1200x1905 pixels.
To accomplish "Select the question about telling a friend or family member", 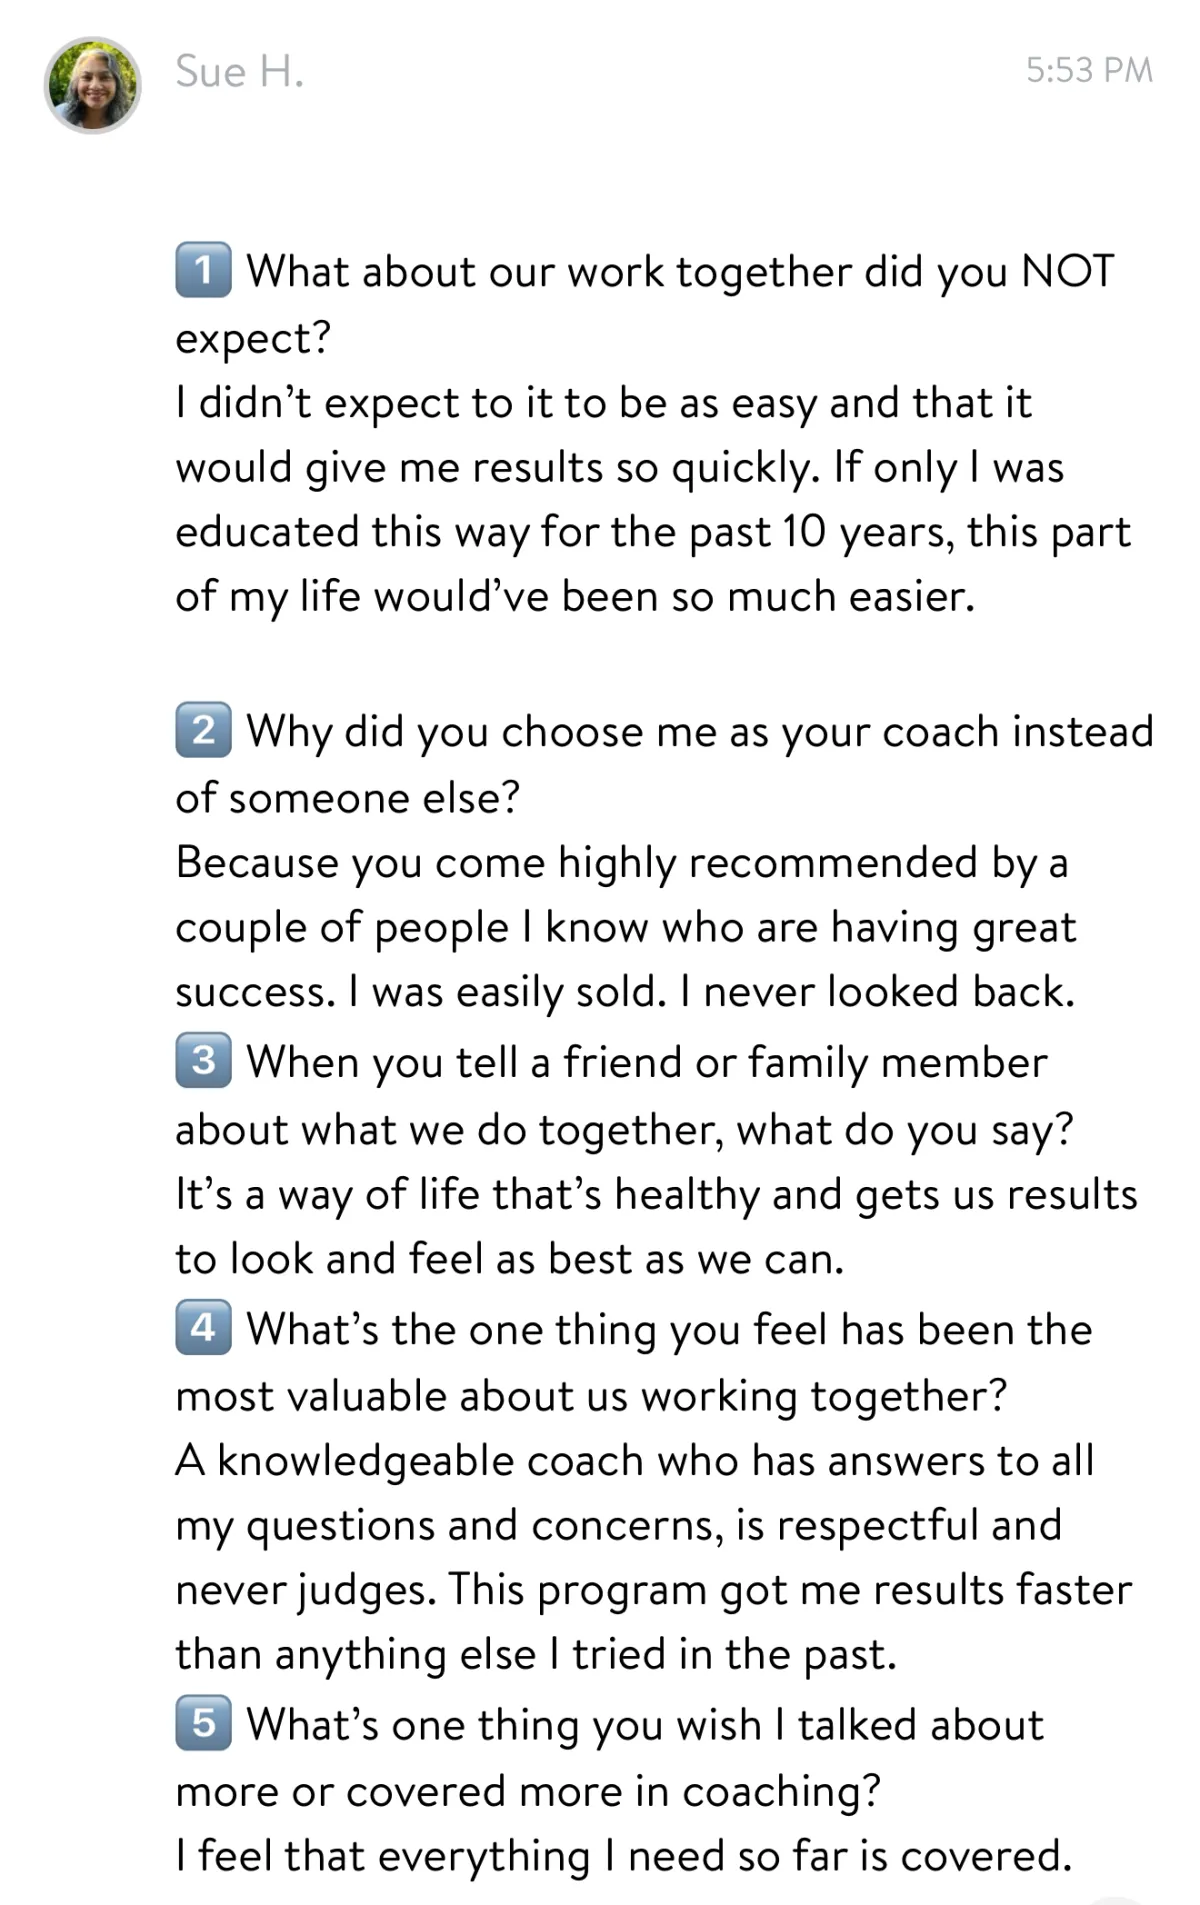I will tap(625, 1095).
